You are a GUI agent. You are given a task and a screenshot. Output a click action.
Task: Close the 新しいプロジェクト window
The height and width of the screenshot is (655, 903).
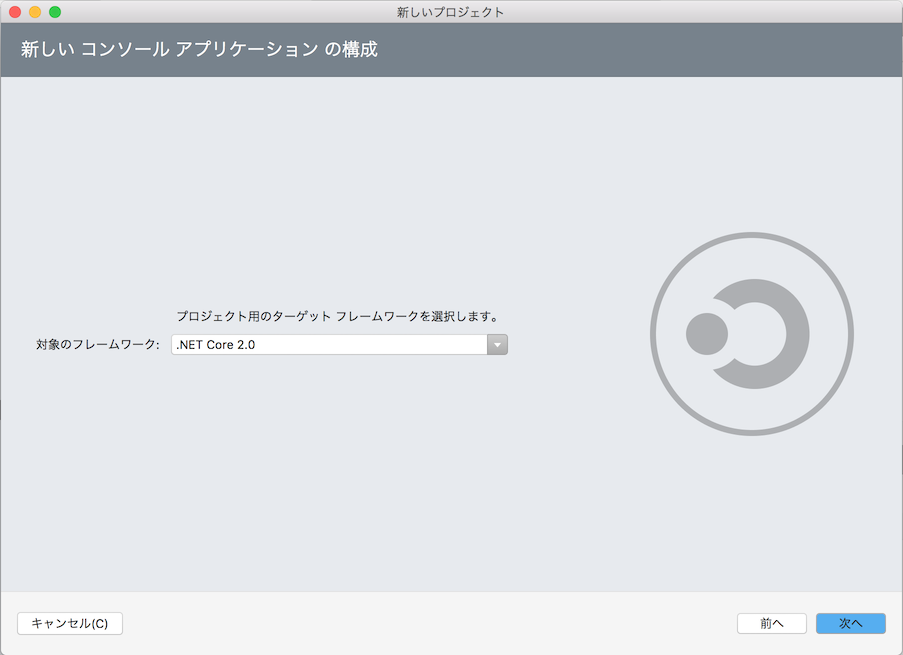click(x=15, y=12)
